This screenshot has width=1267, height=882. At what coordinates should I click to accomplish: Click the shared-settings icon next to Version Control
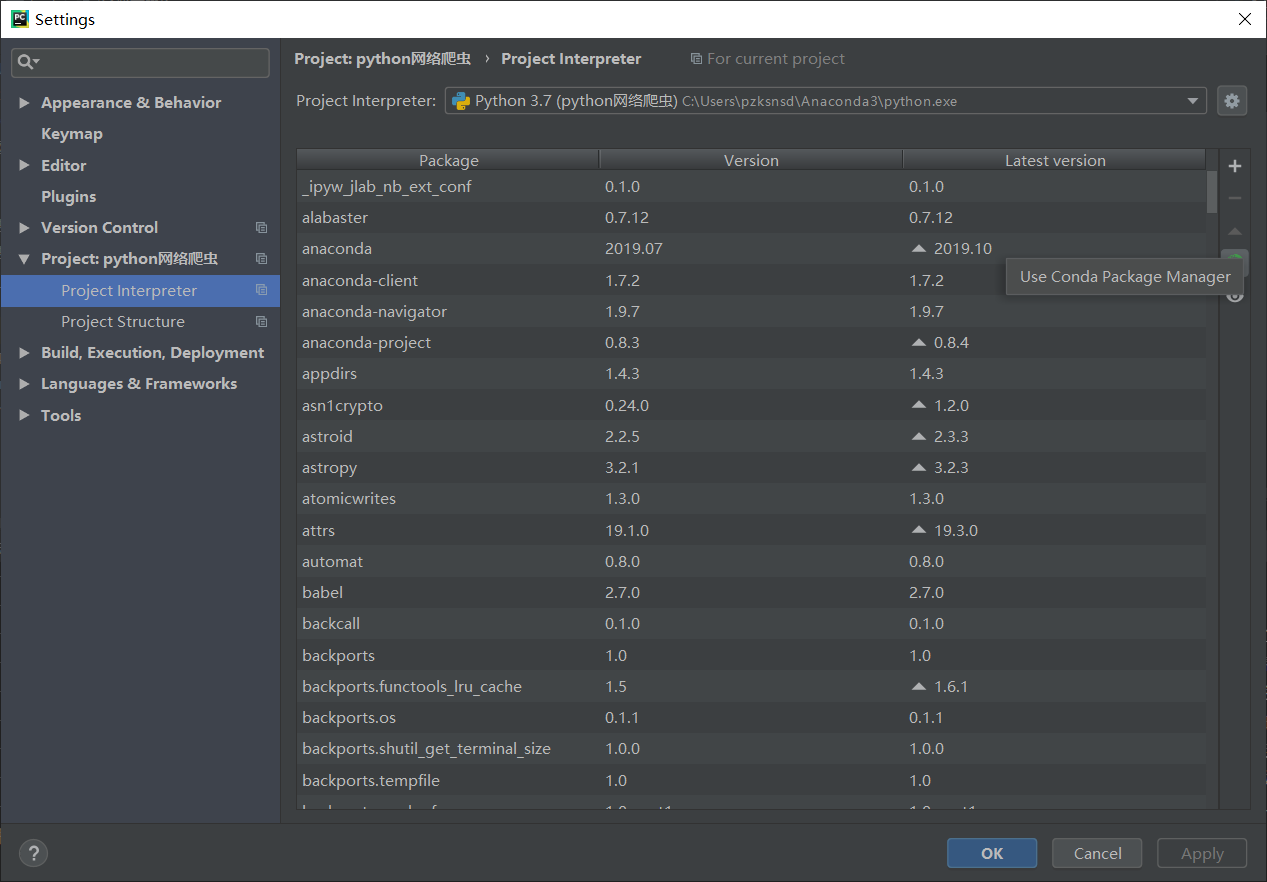tap(262, 227)
